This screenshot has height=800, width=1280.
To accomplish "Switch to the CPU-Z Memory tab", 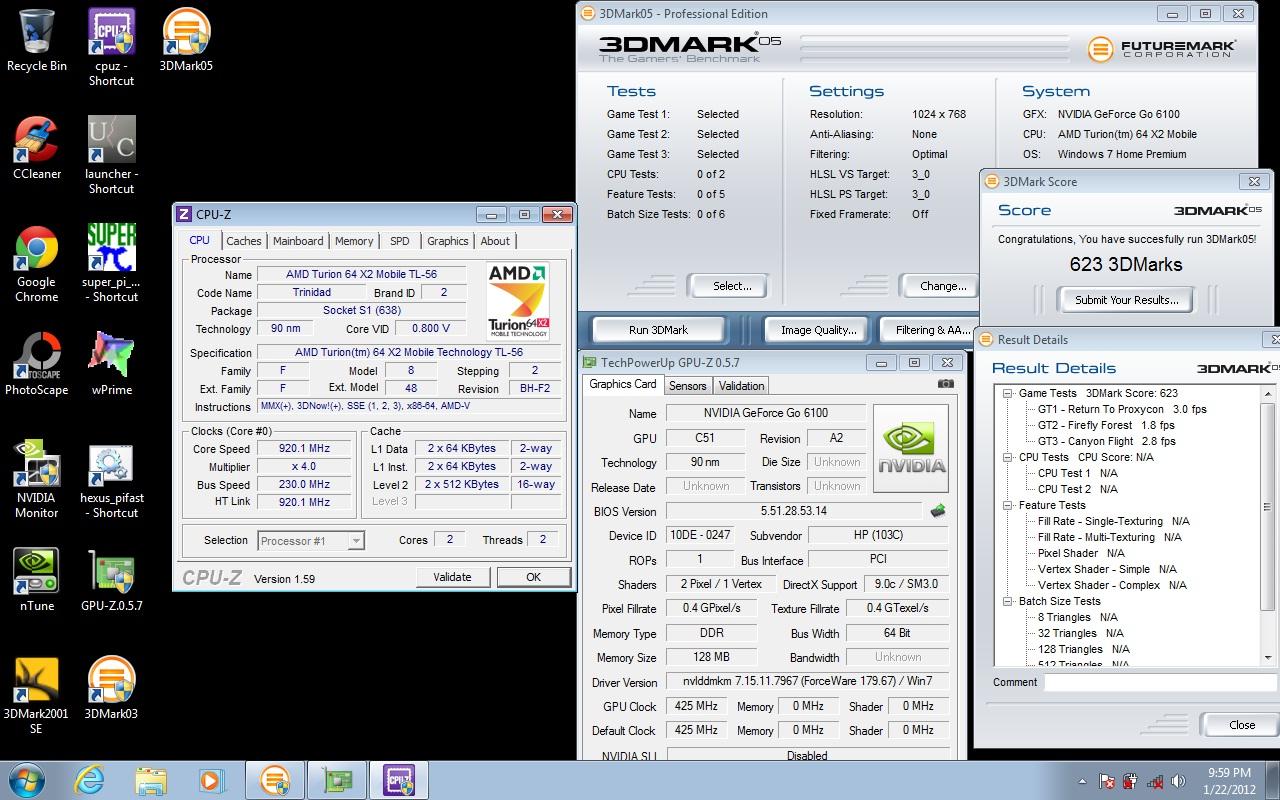I will click(x=354, y=241).
